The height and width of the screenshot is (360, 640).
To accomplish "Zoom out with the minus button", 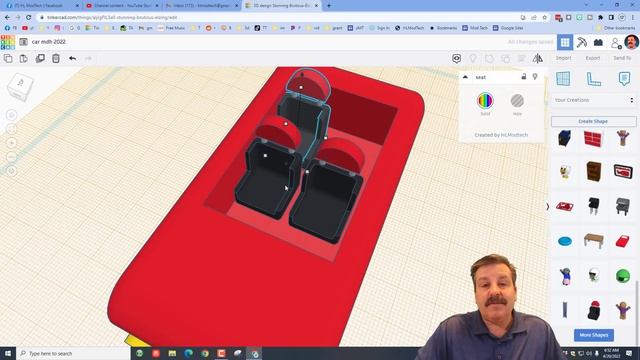I will [x=12, y=157].
